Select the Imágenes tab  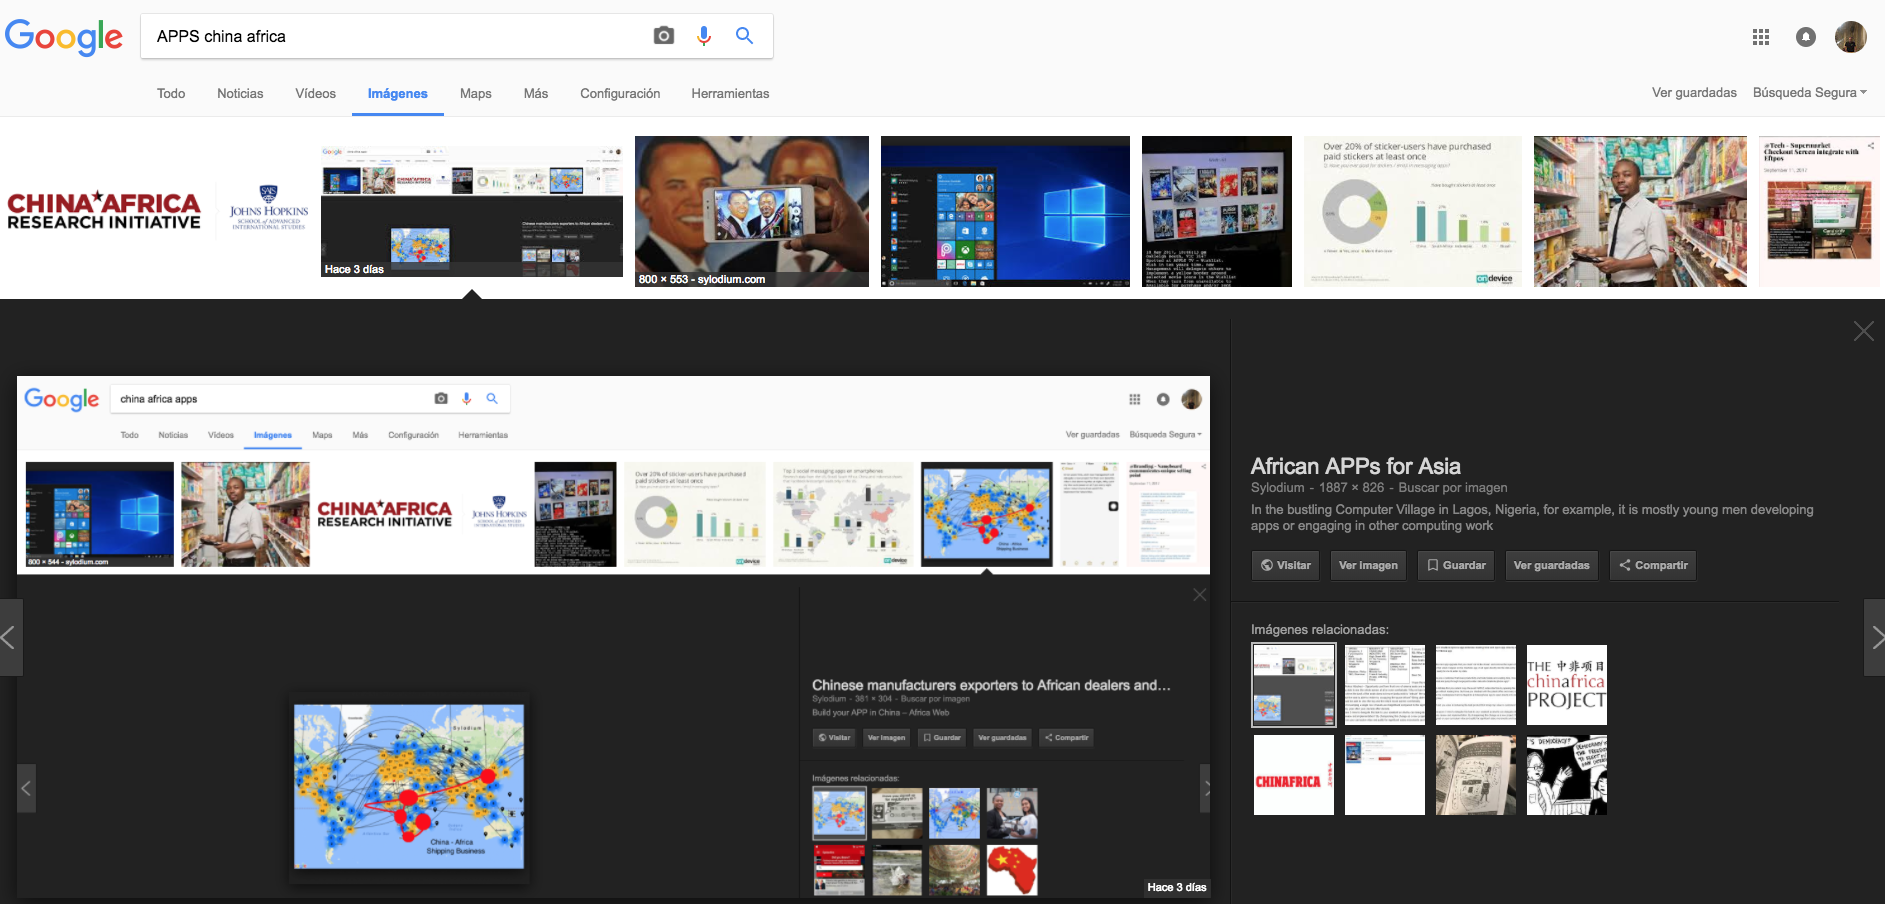(397, 93)
